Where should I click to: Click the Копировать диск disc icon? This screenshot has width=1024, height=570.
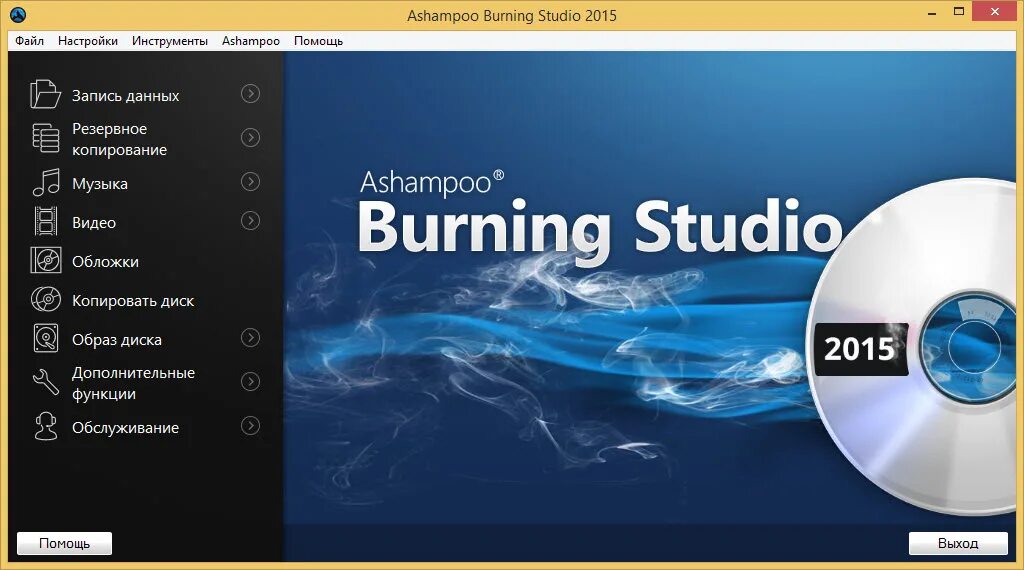point(46,300)
